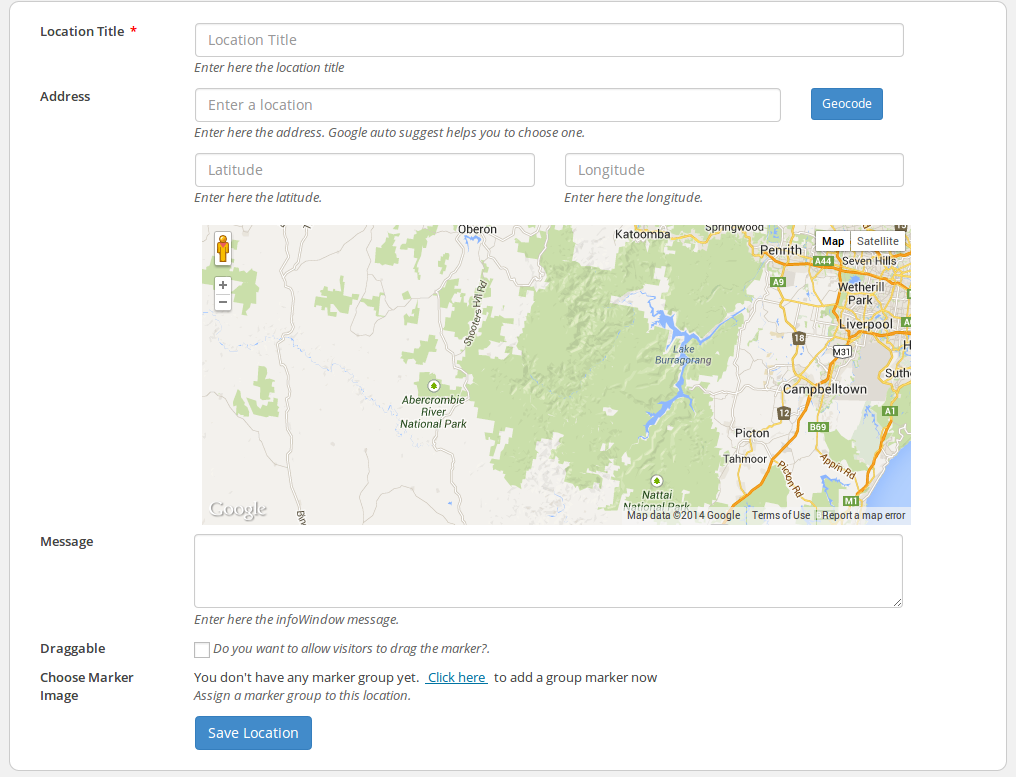Click the Appin Rd label on map

[837, 466]
